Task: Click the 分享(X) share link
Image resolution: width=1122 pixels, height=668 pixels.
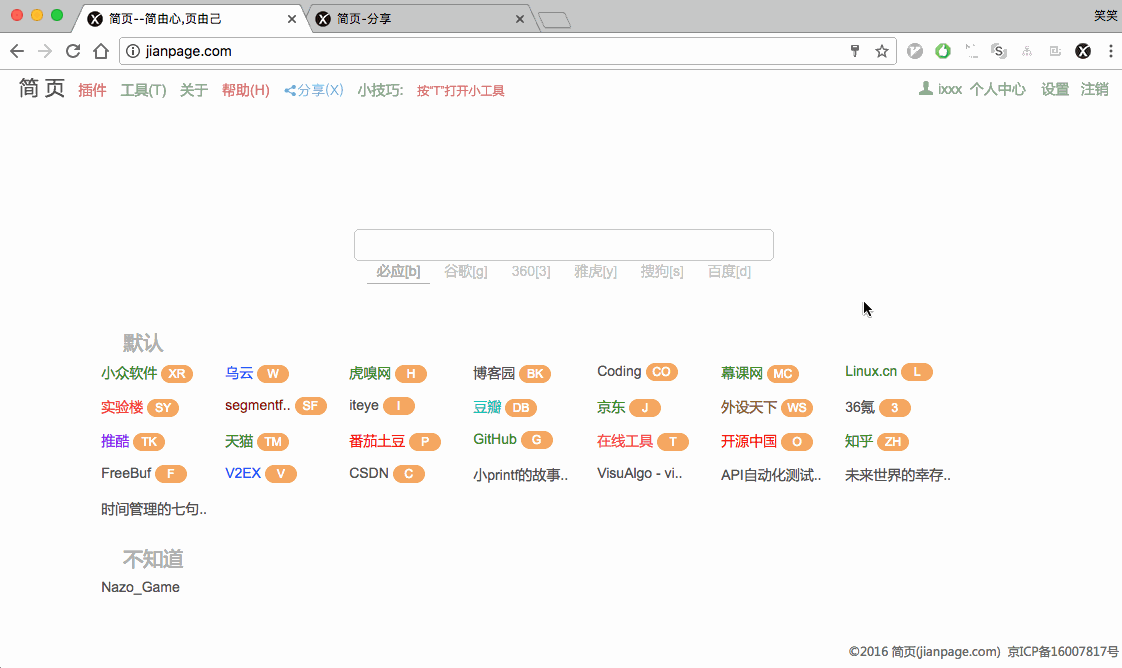Action: (x=314, y=90)
